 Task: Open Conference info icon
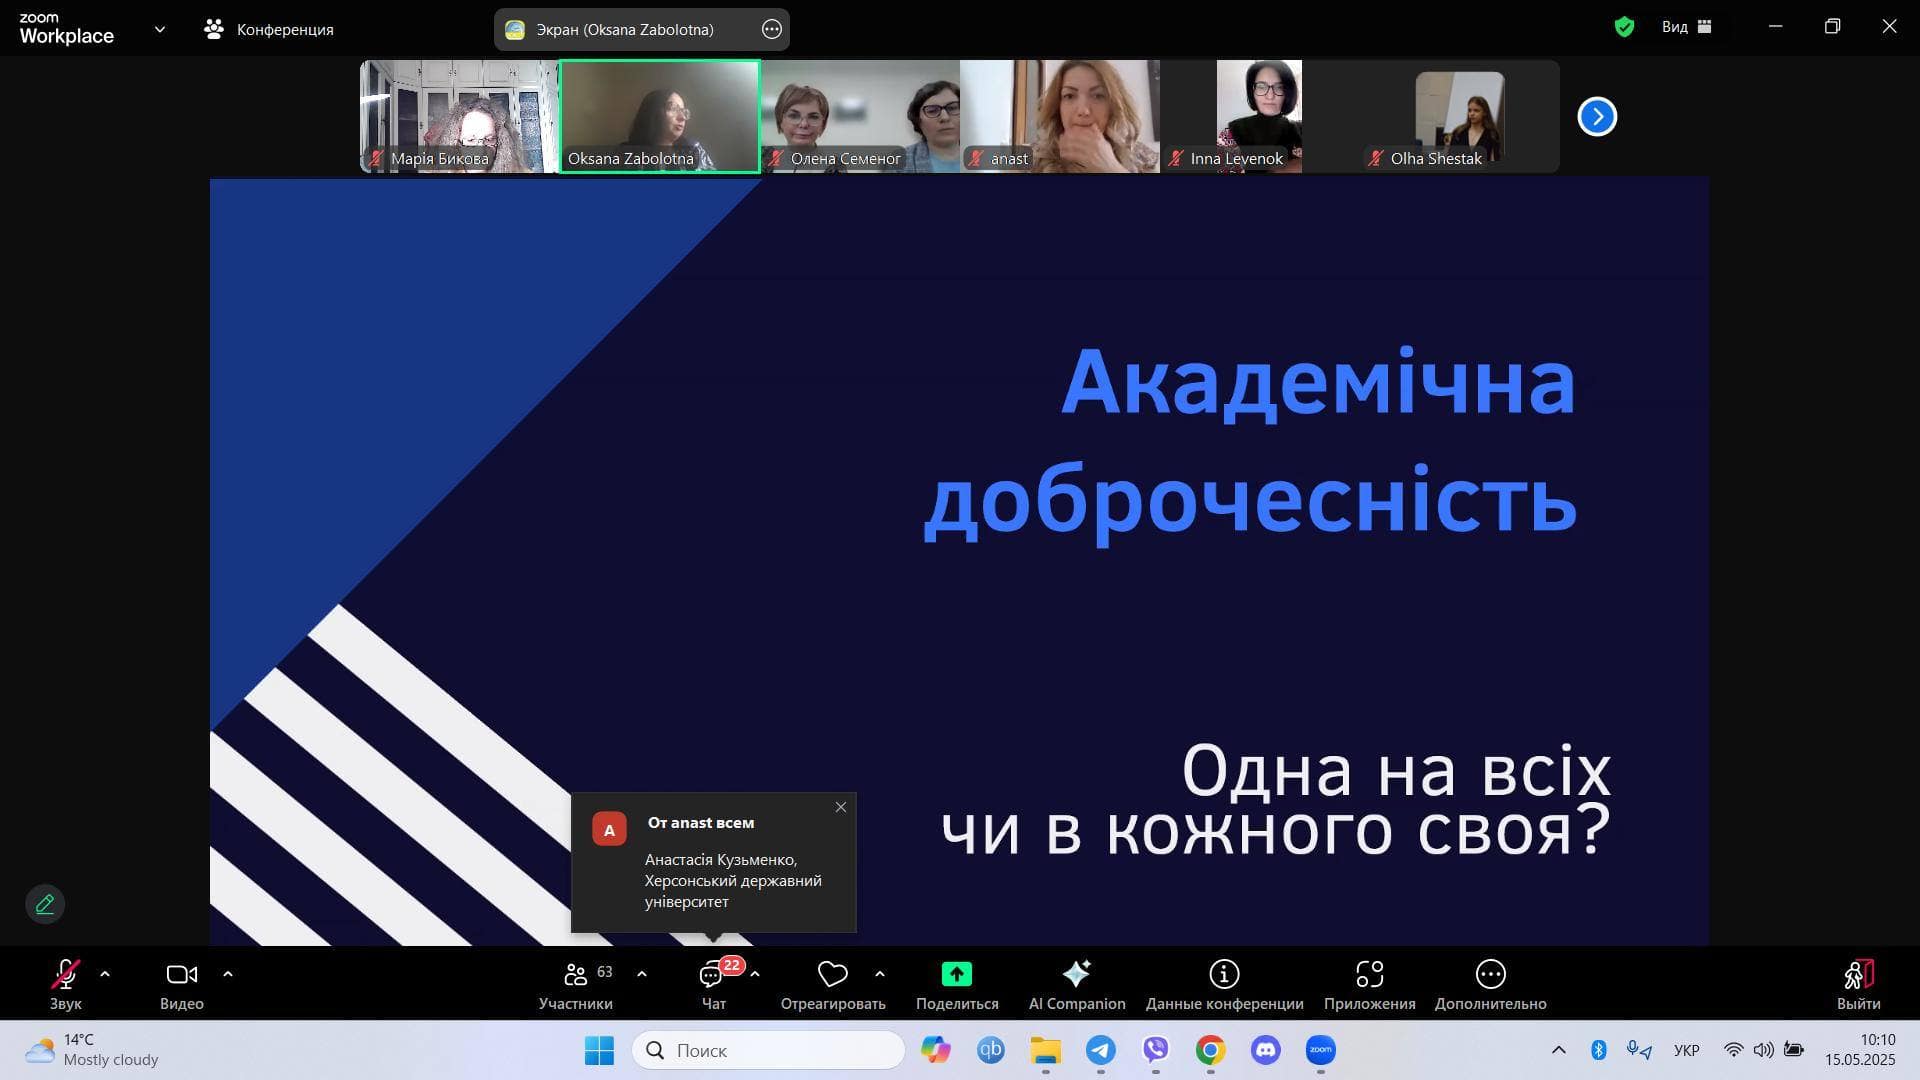(x=1224, y=974)
